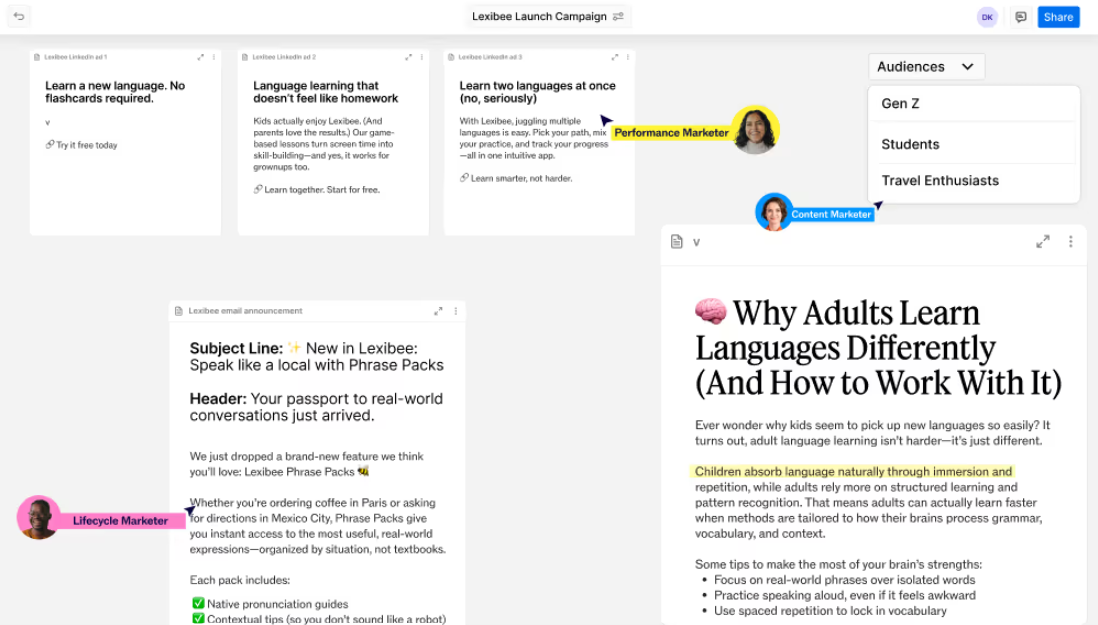Open more options for the article card
The height and width of the screenshot is (625, 1098).
click(x=1070, y=241)
